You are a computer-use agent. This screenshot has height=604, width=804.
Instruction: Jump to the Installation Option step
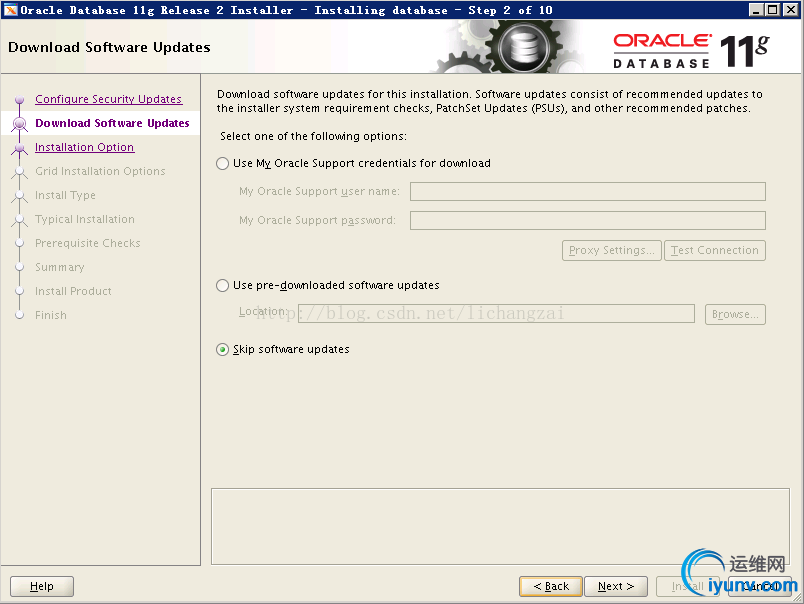point(85,147)
